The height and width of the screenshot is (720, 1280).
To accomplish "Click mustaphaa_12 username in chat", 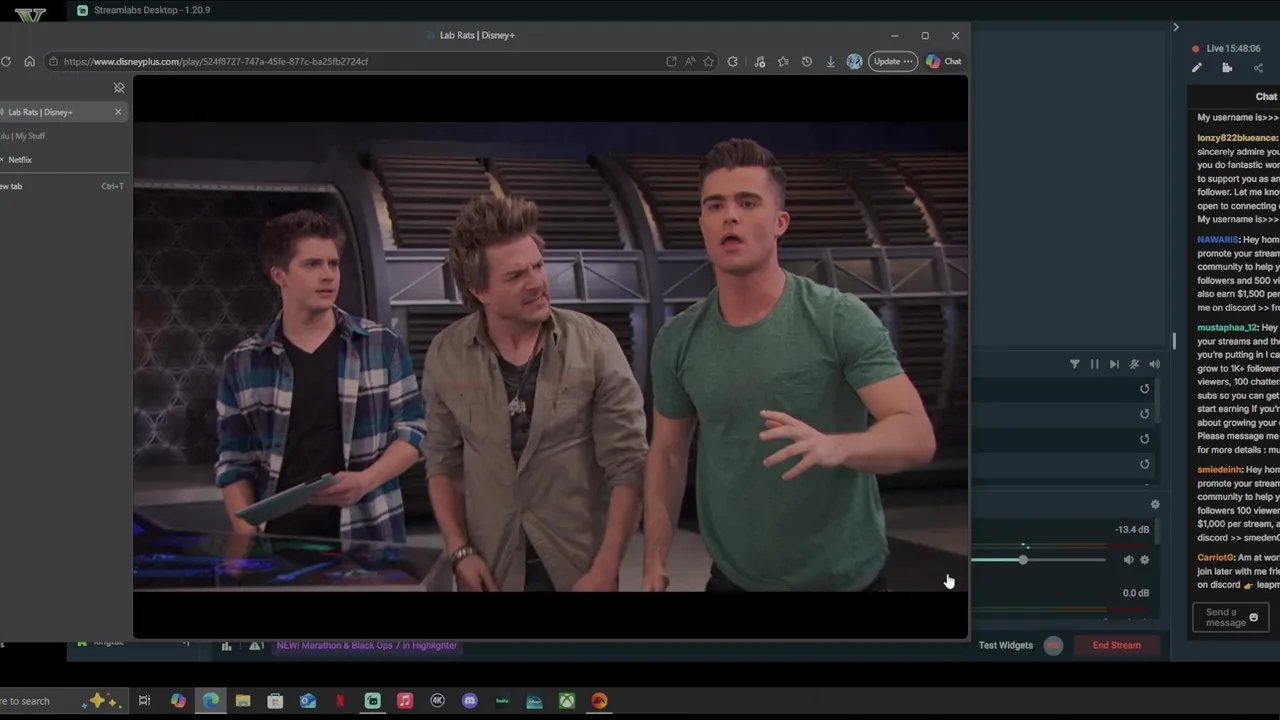I will (x=1227, y=328).
